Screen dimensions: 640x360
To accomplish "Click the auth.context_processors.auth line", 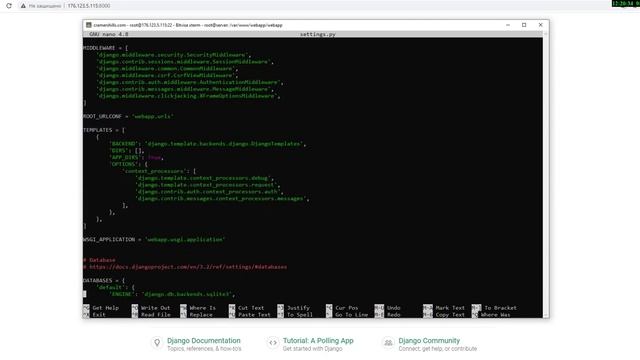I will (210, 191).
